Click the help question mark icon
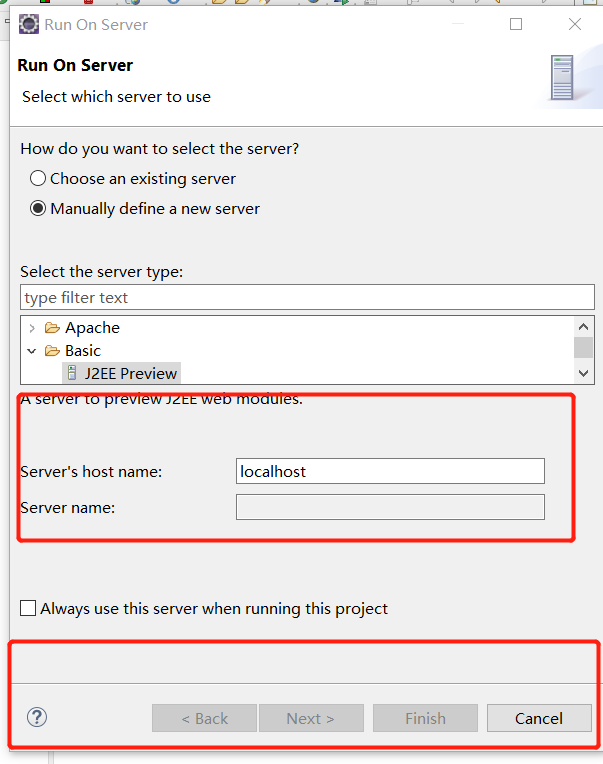This screenshot has width=603, height=764. pos(37,717)
